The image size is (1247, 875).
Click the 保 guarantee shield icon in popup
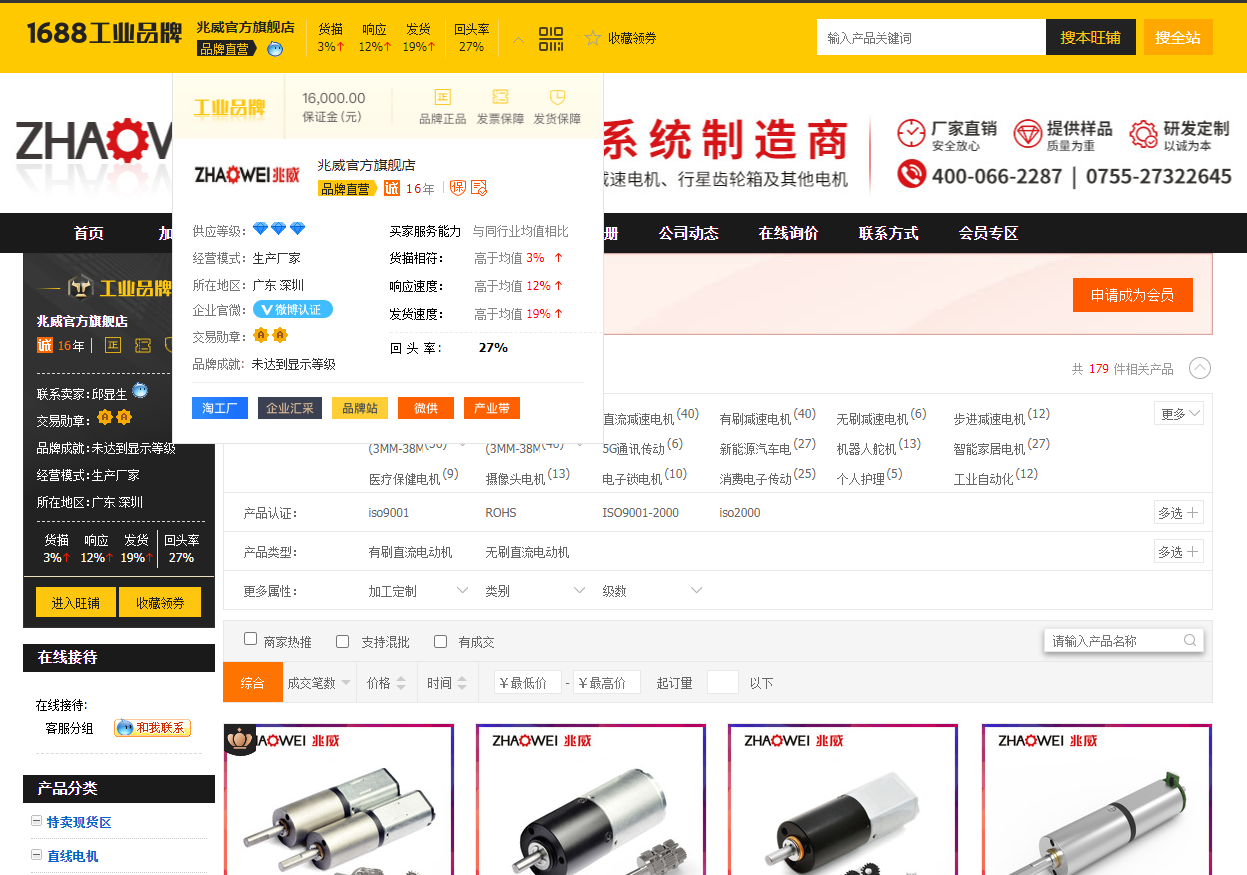pos(457,188)
